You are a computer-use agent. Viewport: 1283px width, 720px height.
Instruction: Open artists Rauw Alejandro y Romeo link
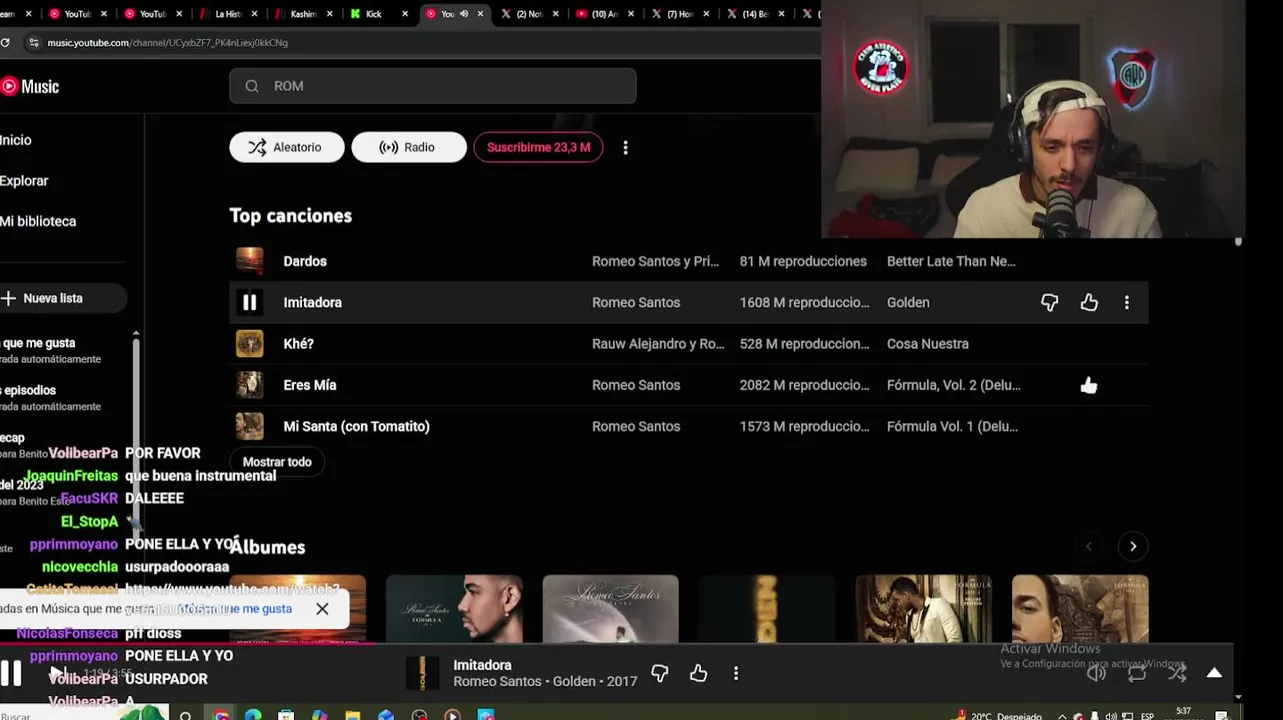(x=658, y=343)
